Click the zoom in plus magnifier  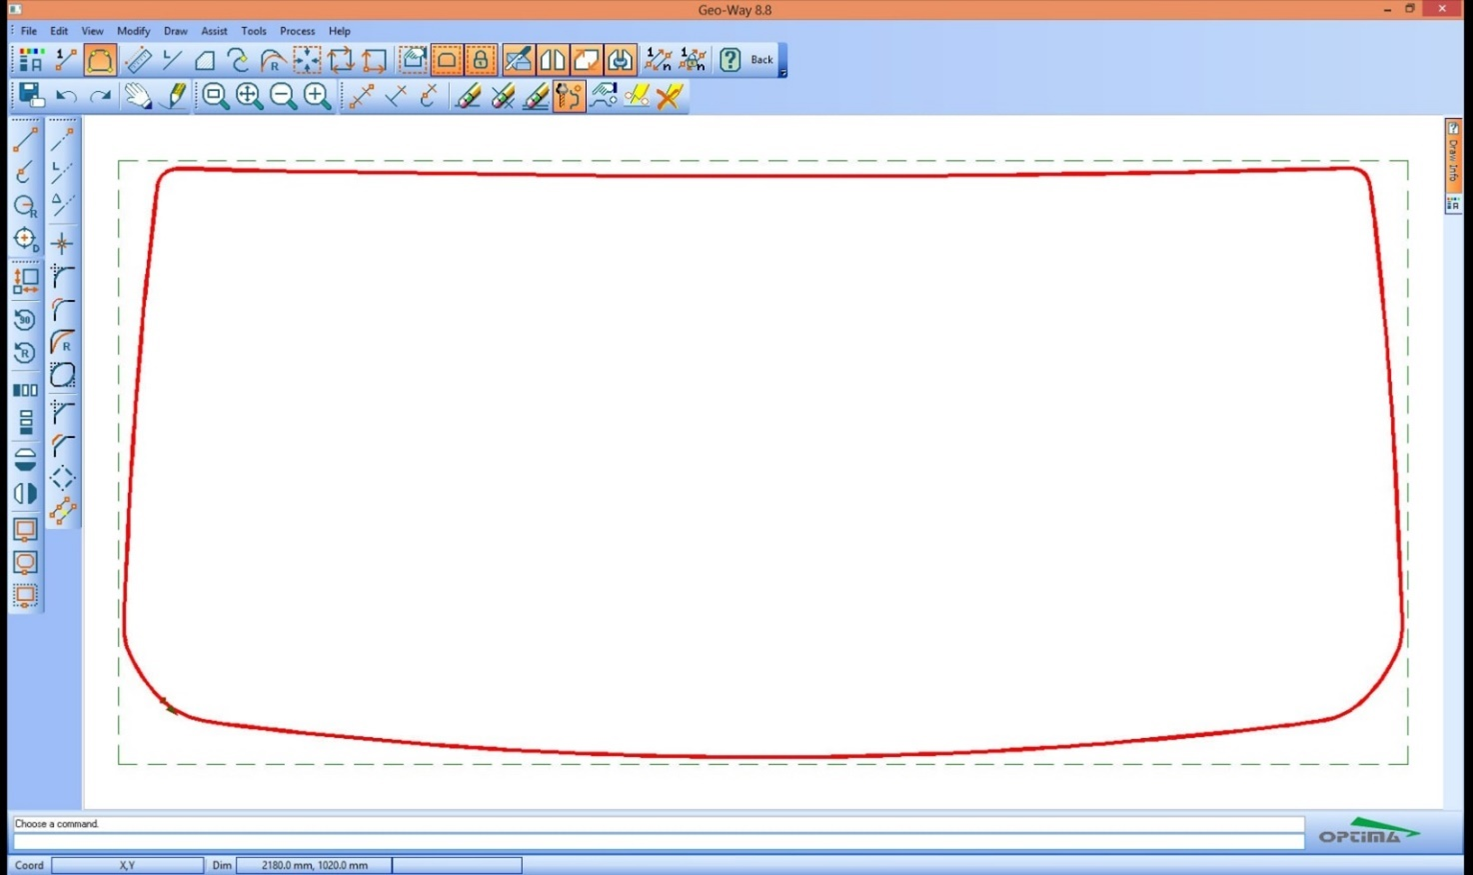tap(317, 96)
